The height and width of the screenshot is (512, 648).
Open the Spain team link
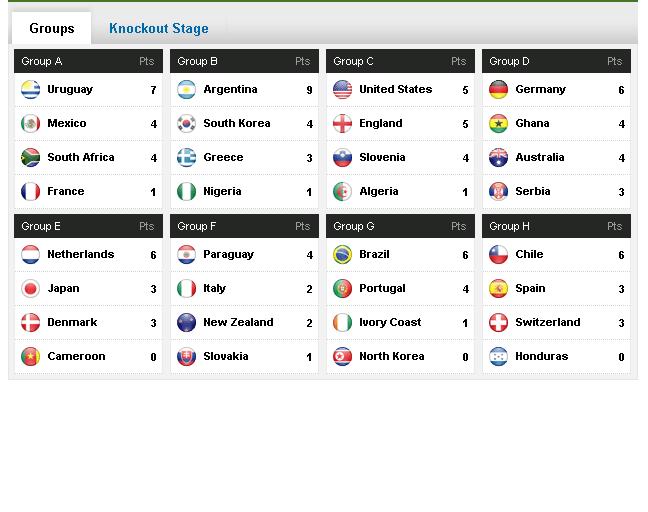[x=530, y=288]
